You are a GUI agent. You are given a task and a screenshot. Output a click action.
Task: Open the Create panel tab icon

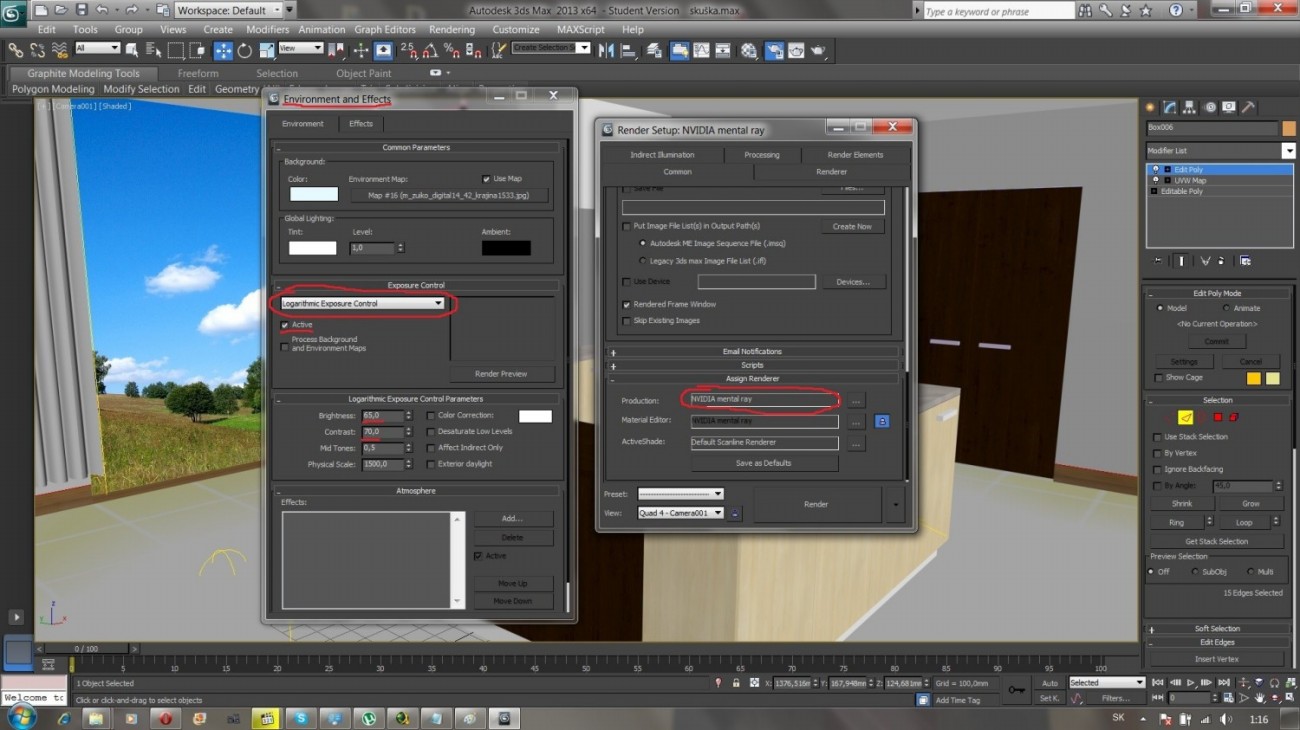[1150, 107]
